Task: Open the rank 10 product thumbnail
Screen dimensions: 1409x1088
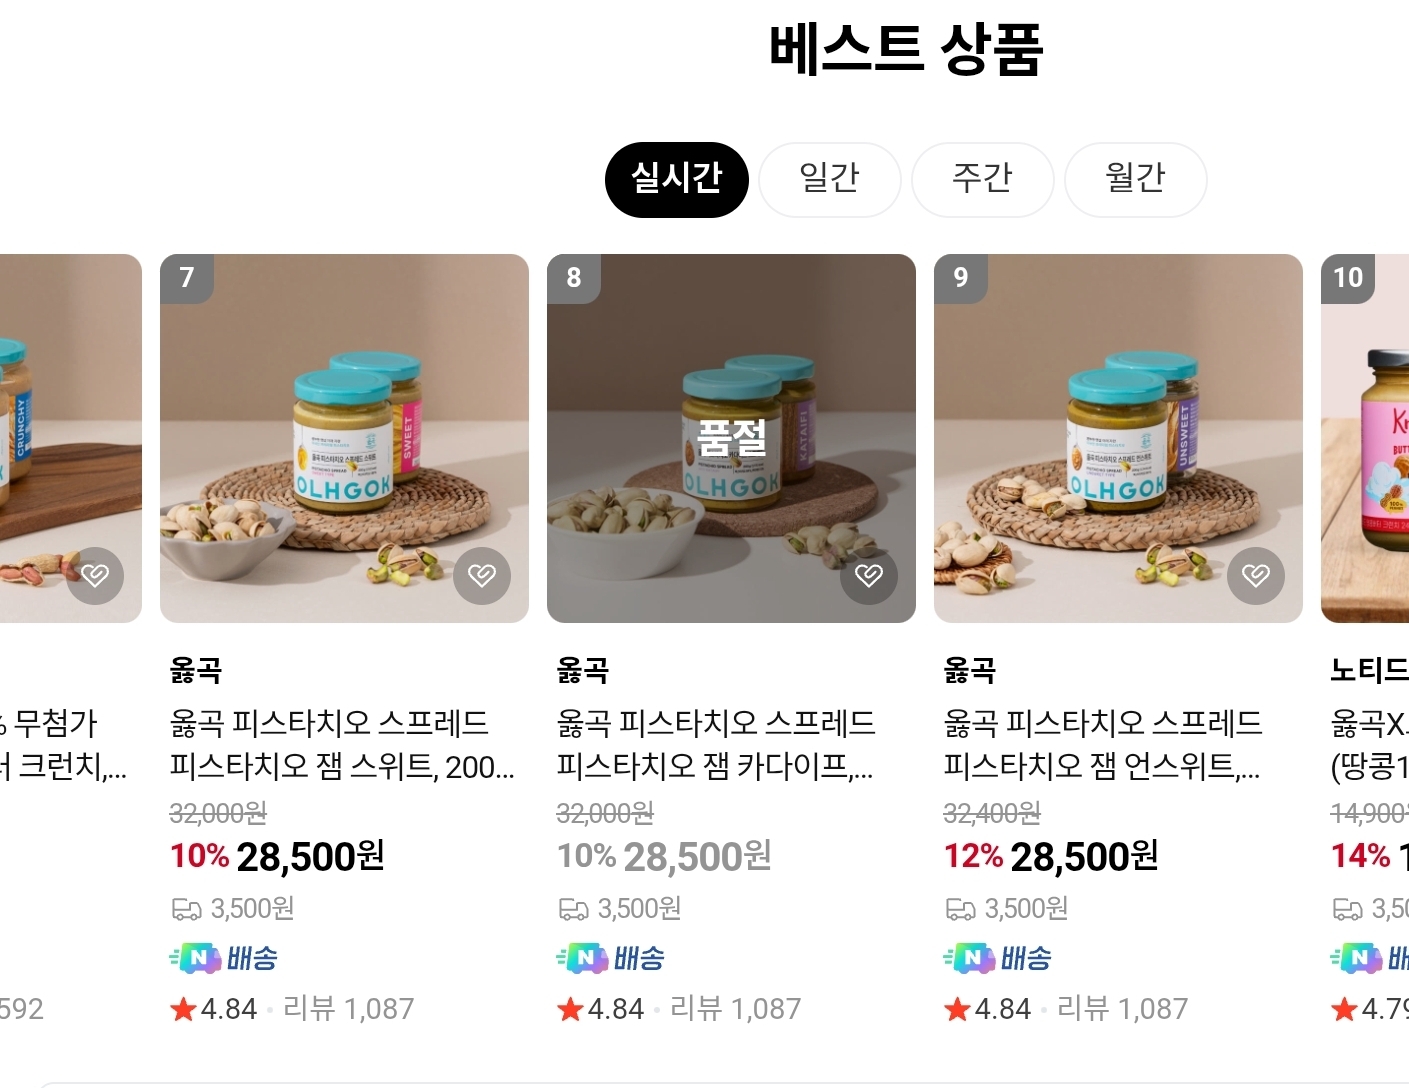Action: click(1365, 438)
